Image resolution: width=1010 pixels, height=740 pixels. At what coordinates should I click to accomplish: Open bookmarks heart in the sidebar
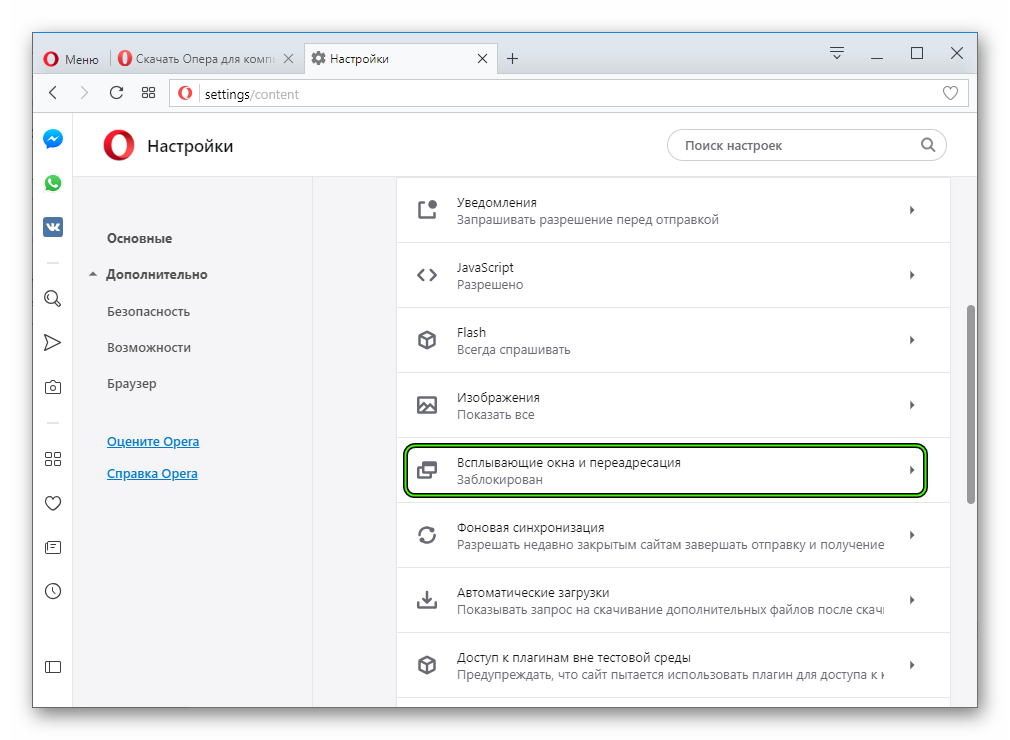[53, 503]
